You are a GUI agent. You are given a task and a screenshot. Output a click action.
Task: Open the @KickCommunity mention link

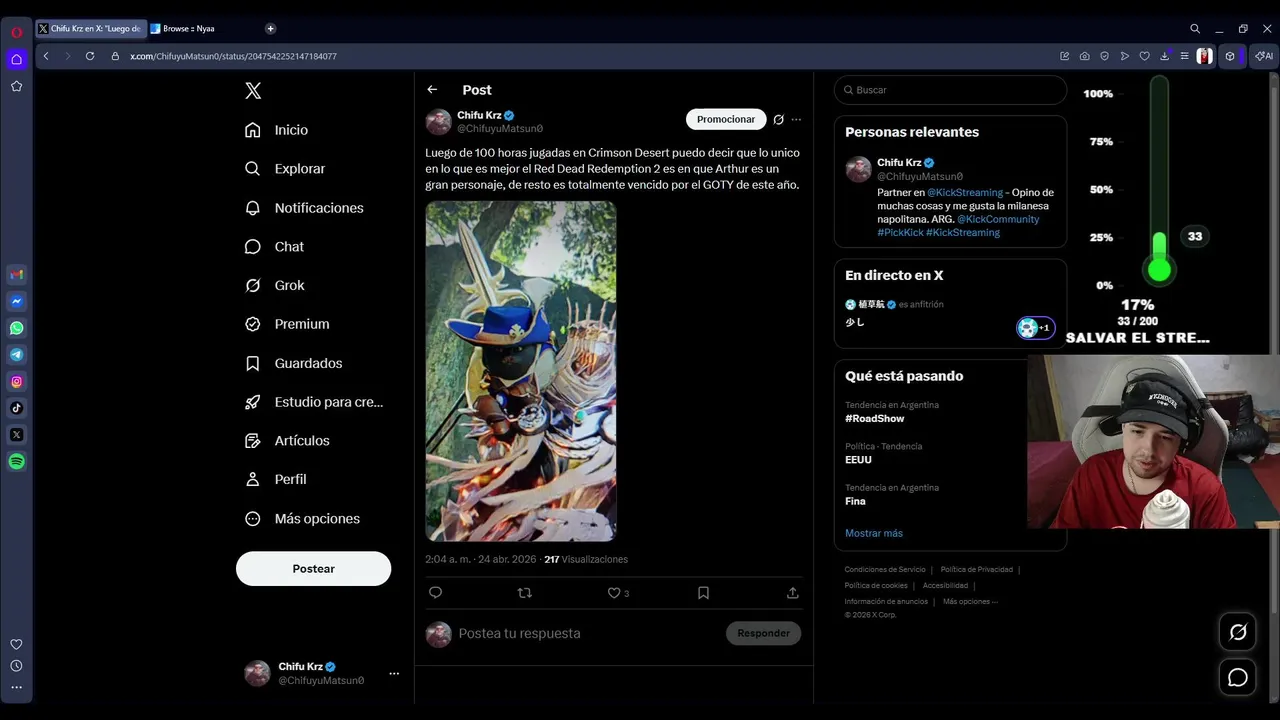998,219
